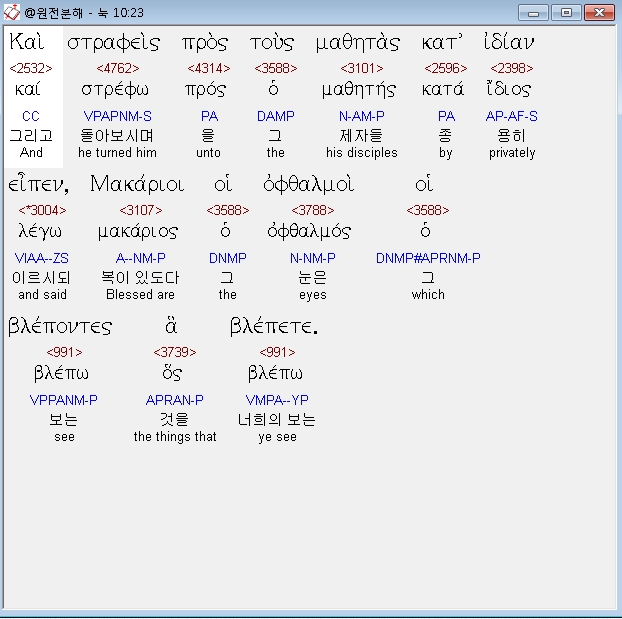Open Strong's number <3739>
The width and height of the screenshot is (622, 619).
click(175, 352)
